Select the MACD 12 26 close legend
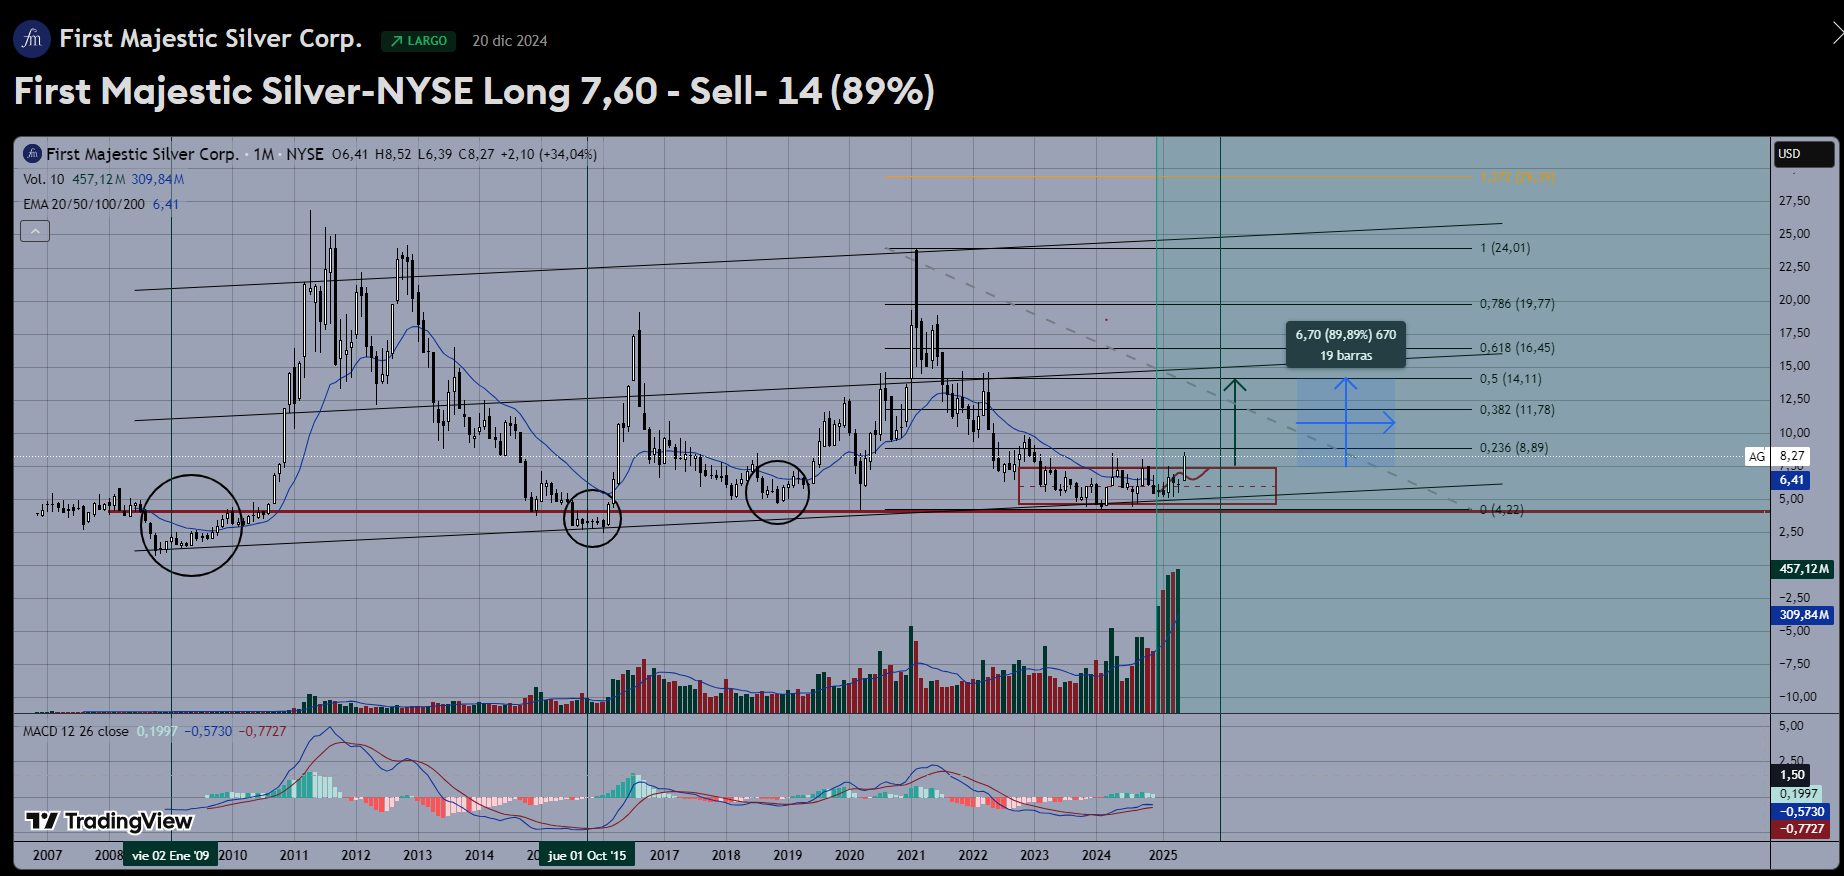This screenshot has width=1844, height=876. 76,731
